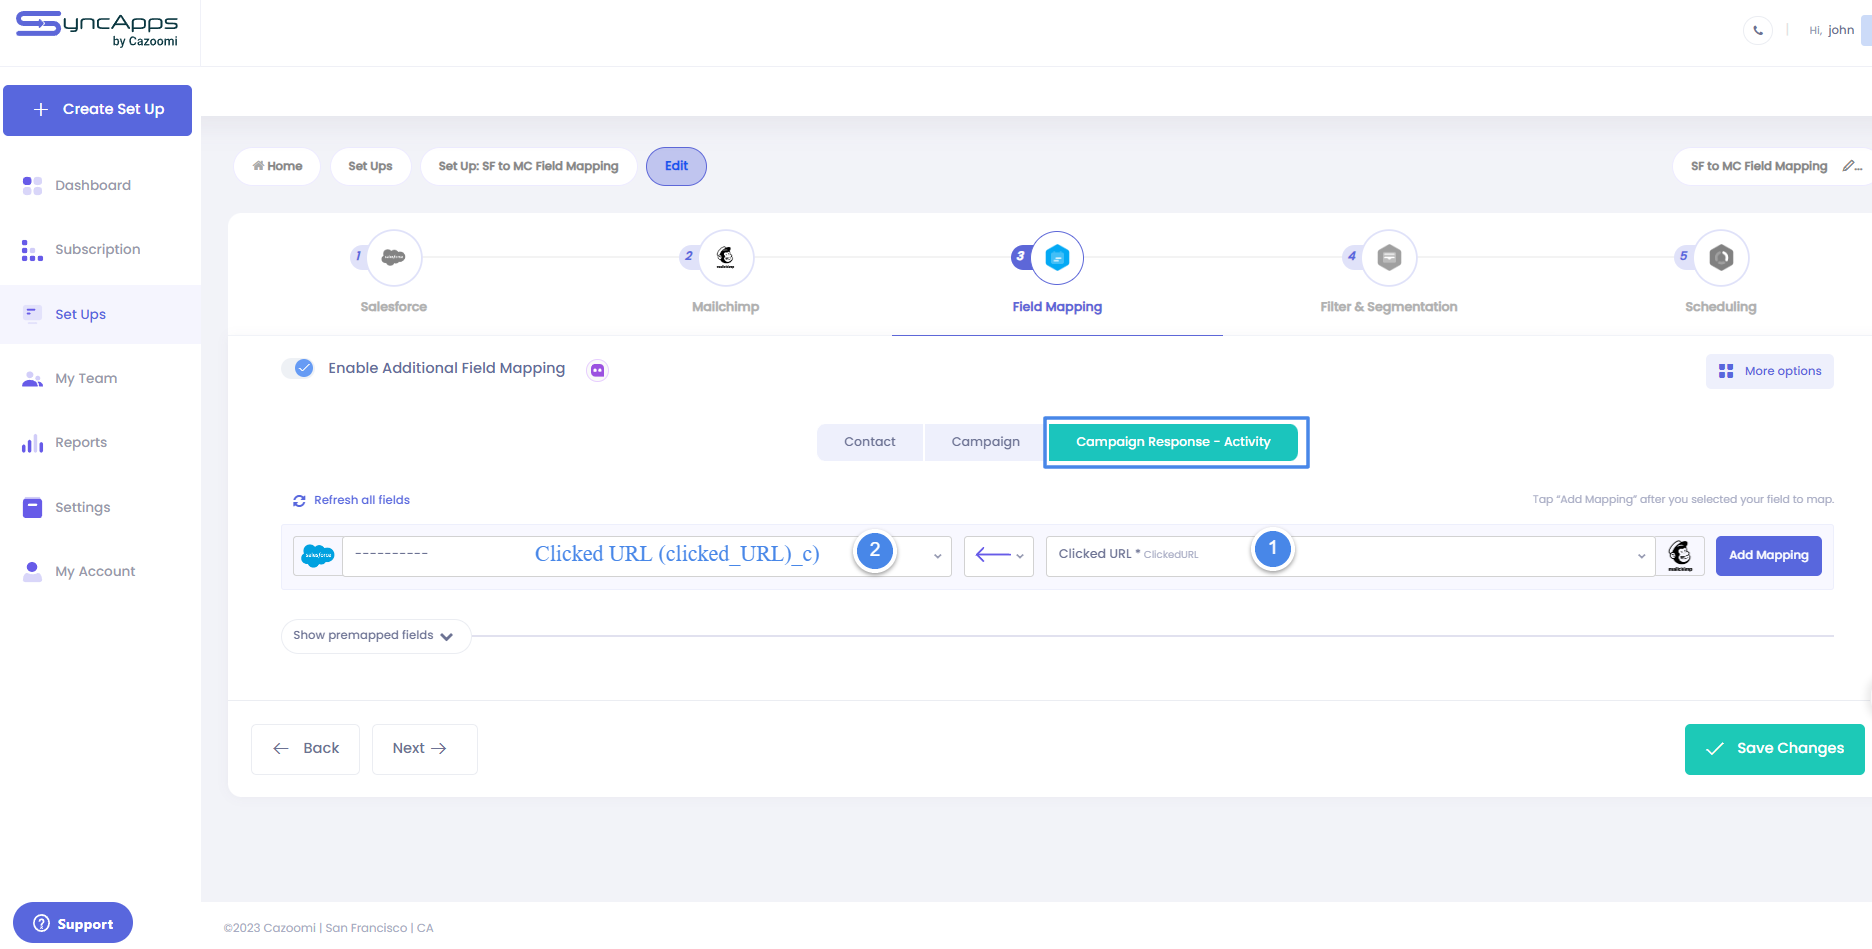Viewport: 1872px width, 949px height.
Task: Click pencil icon to rename set up
Action: tap(1851, 166)
